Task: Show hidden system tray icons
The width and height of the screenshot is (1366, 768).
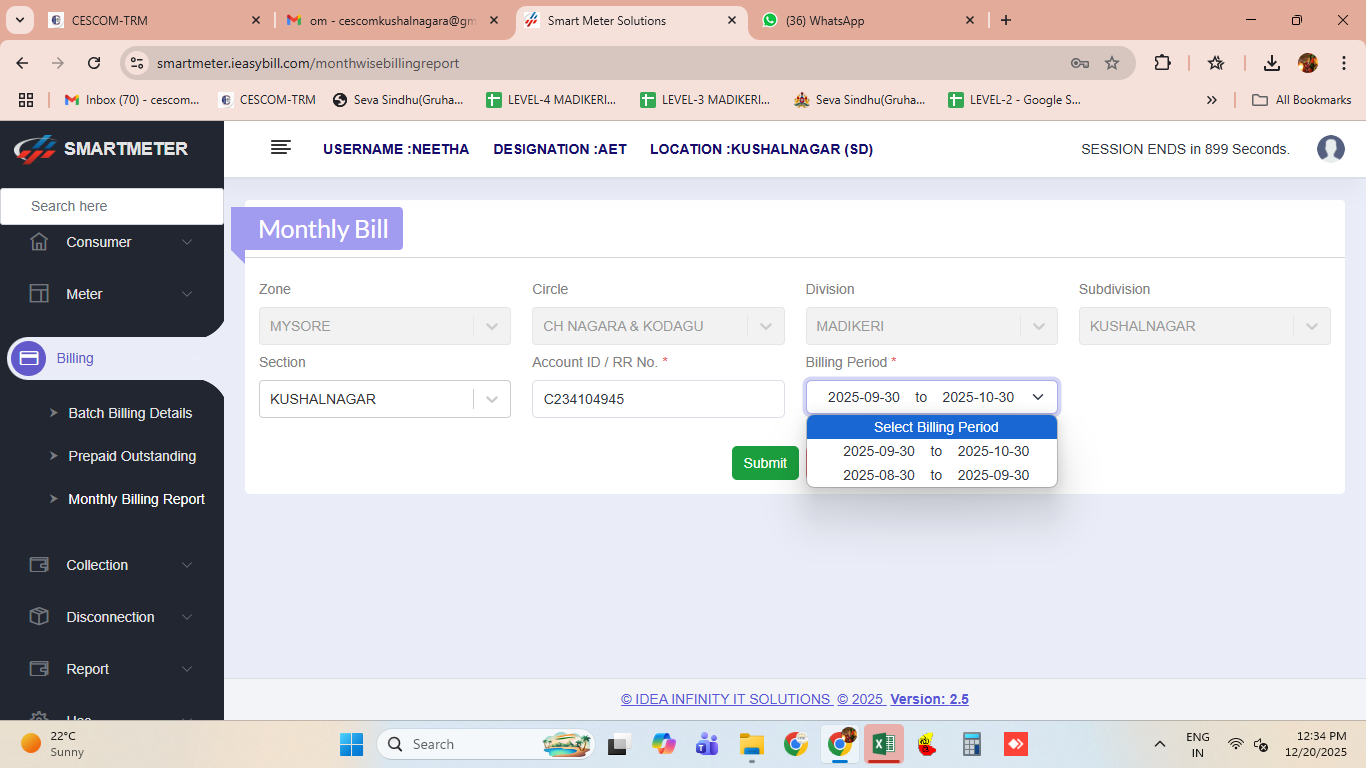Action: click(x=1160, y=744)
